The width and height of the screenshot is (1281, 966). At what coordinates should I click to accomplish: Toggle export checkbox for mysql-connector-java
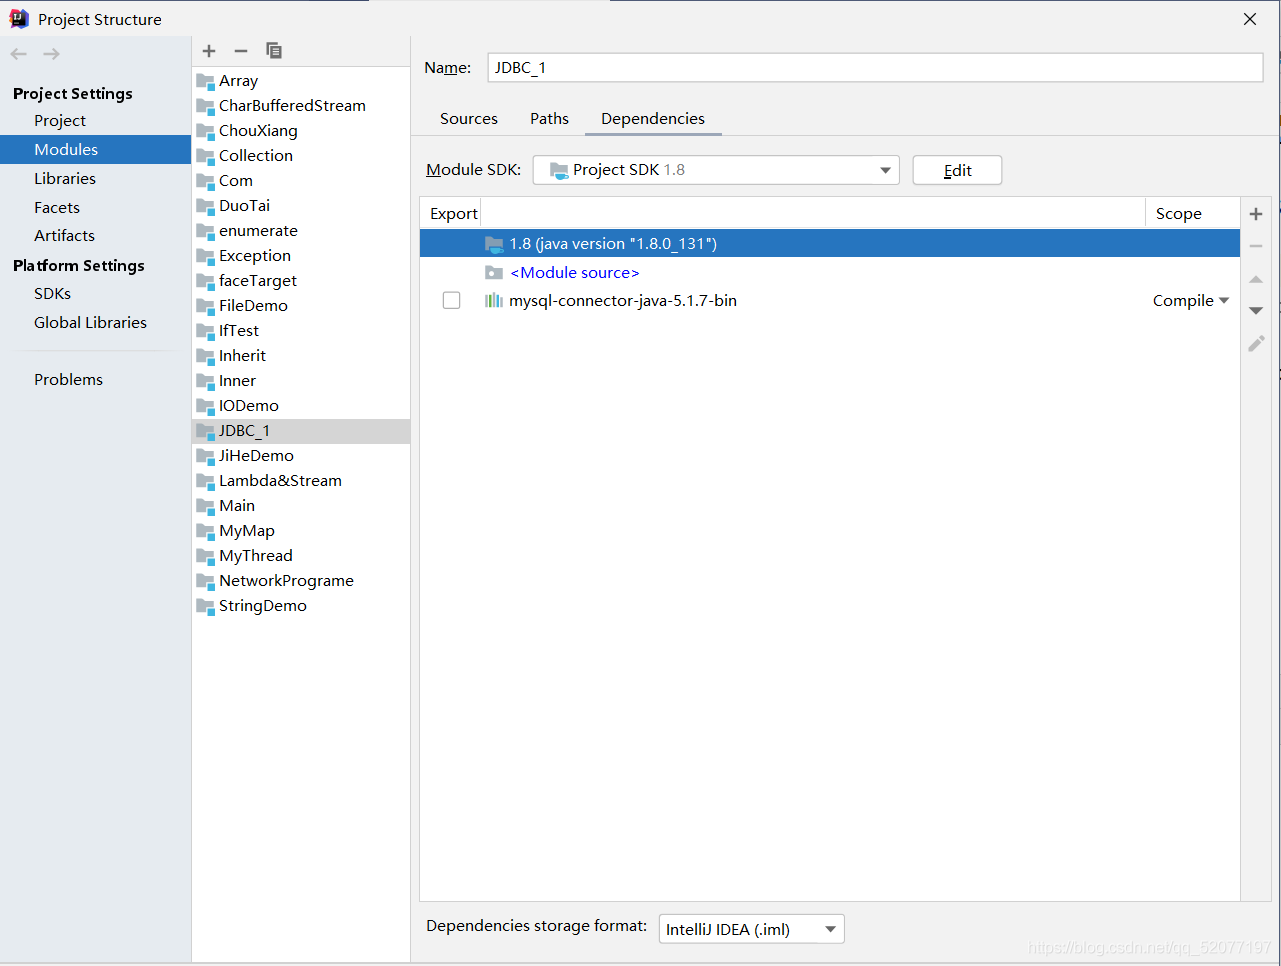coord(452,301)
